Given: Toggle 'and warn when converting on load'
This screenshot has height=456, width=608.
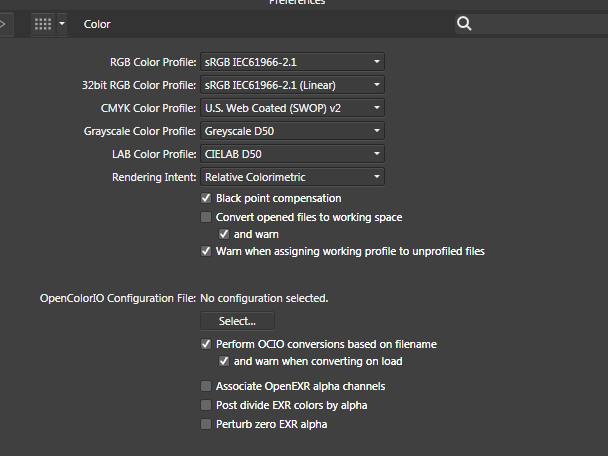Looking at the screenshot, I should coord(224,361).
